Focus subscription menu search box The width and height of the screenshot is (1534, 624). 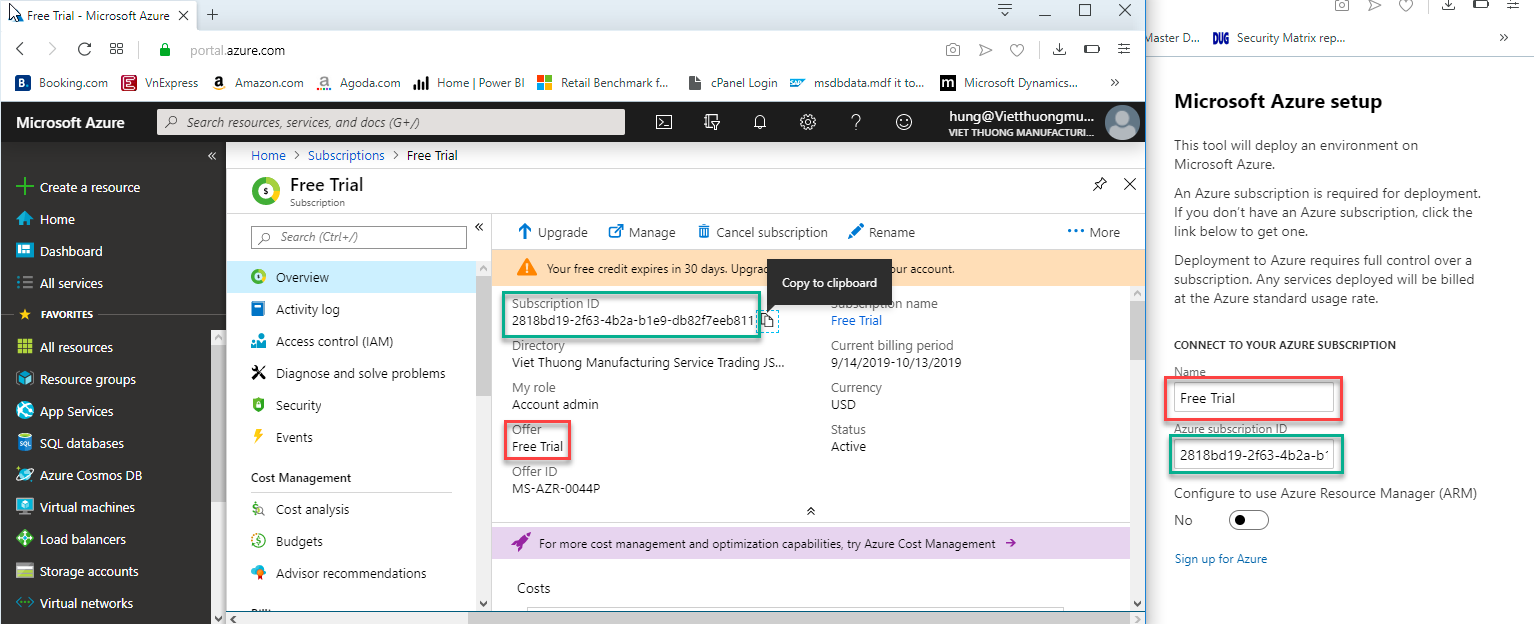pyautogui.click(x=359, y=237)
